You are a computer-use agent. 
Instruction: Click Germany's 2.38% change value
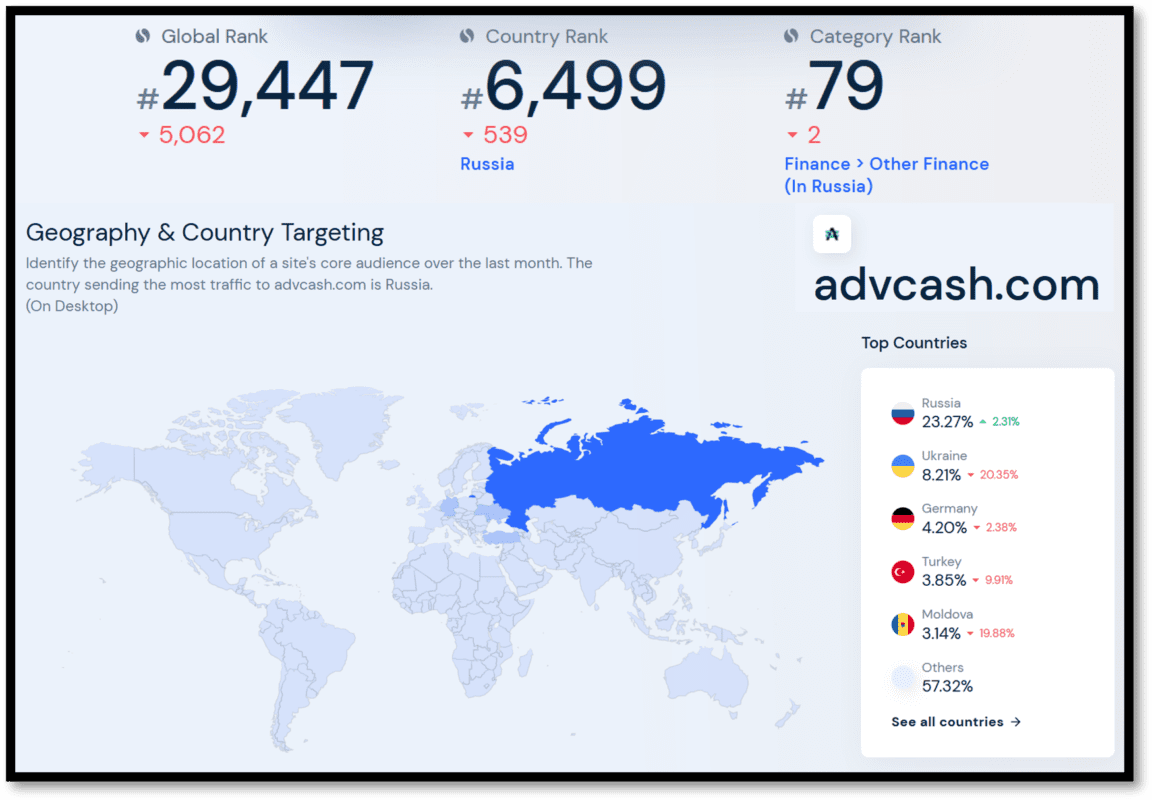point(1001,527)
